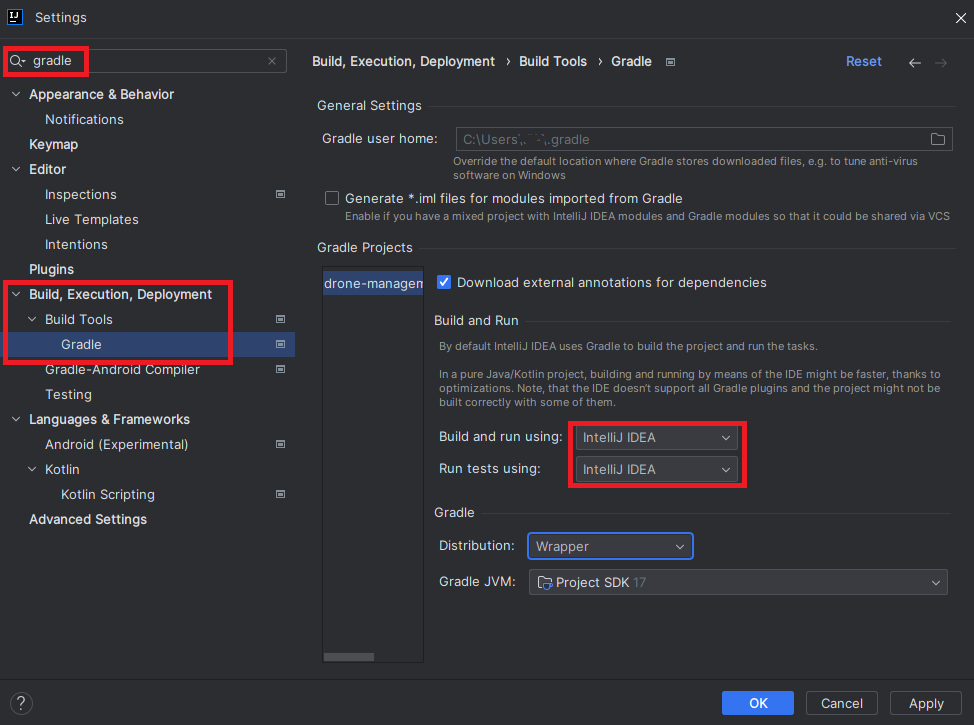Collapse the Build, Execution, Deployment section
The width and height of the screenshot is (974, 725).
coord(16,294)
